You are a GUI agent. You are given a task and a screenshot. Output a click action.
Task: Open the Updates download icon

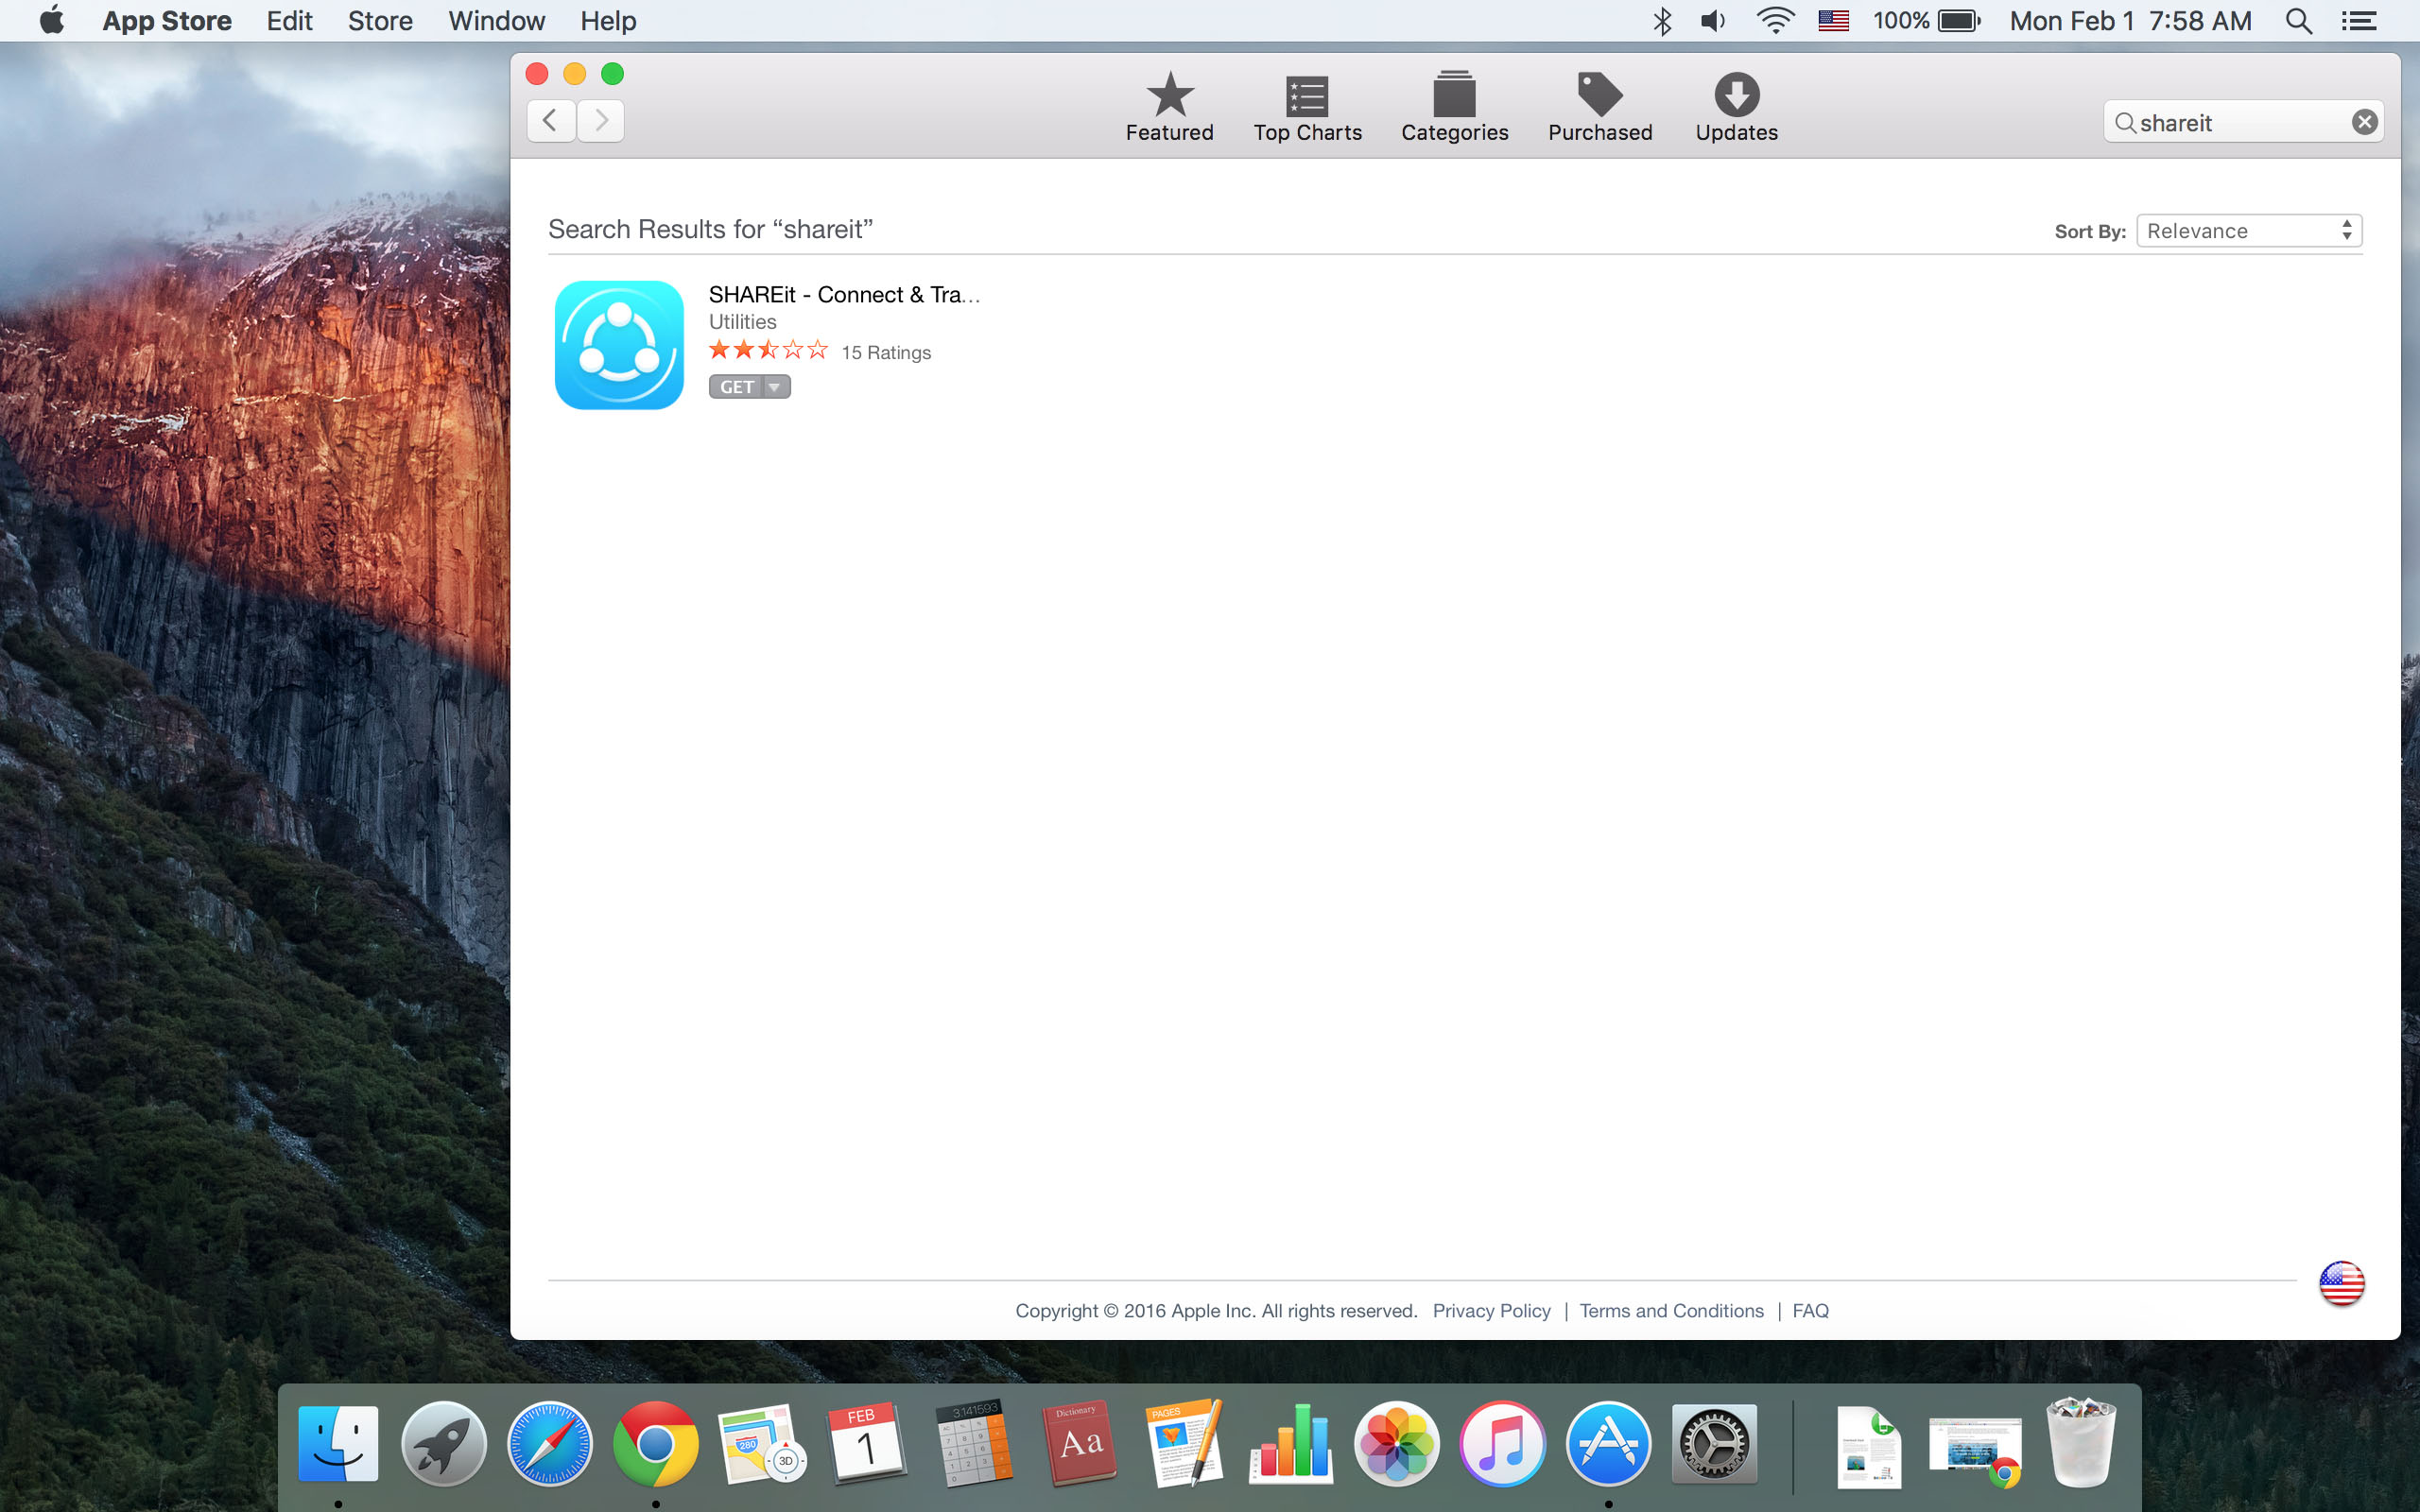[x=1736, y=106]
